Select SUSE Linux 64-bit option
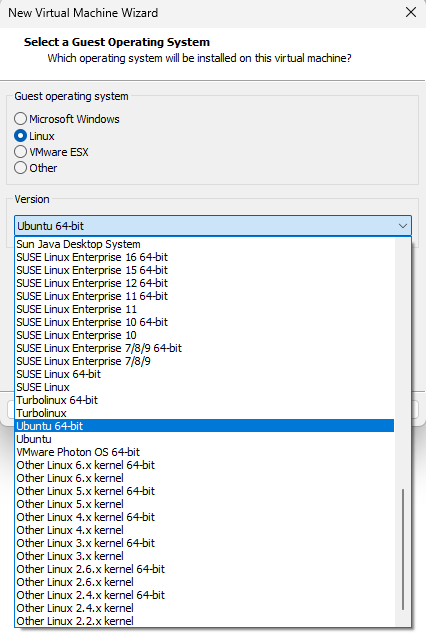This screenshot has height=634, width=426. 205,374
